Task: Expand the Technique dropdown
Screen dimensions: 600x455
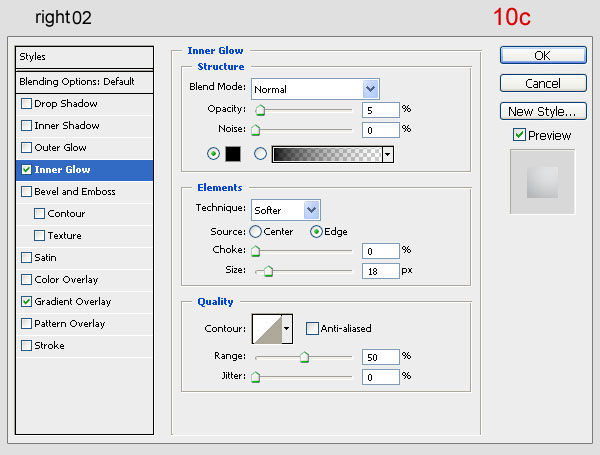Action: [x=286, y=209]
